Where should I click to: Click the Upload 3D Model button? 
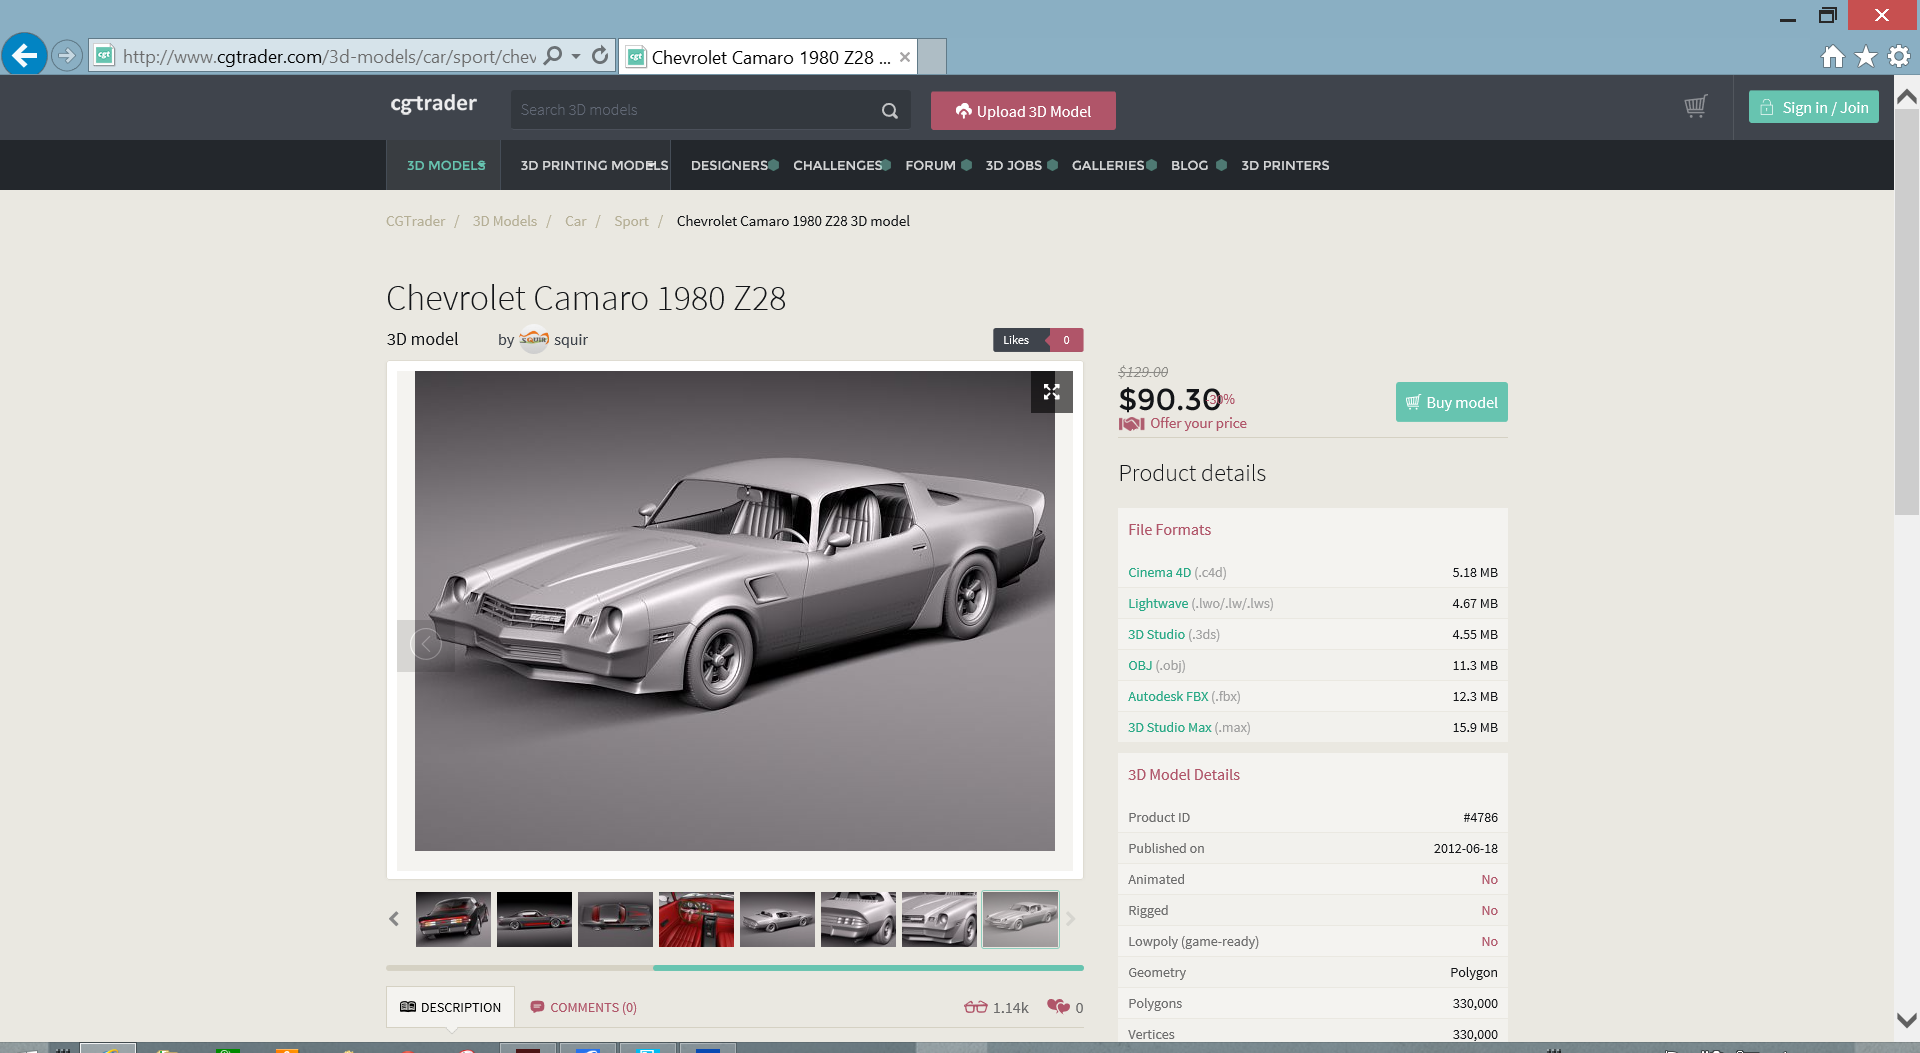coord(1022,111)
